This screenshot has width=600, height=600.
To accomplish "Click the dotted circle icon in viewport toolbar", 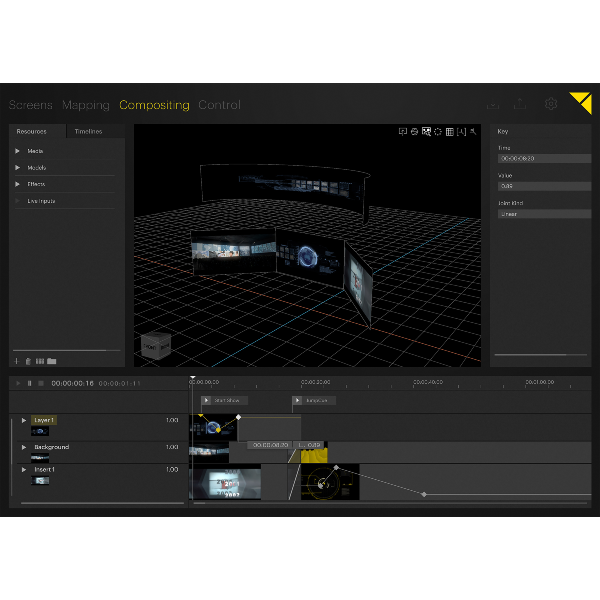I will tap(438, 132).
